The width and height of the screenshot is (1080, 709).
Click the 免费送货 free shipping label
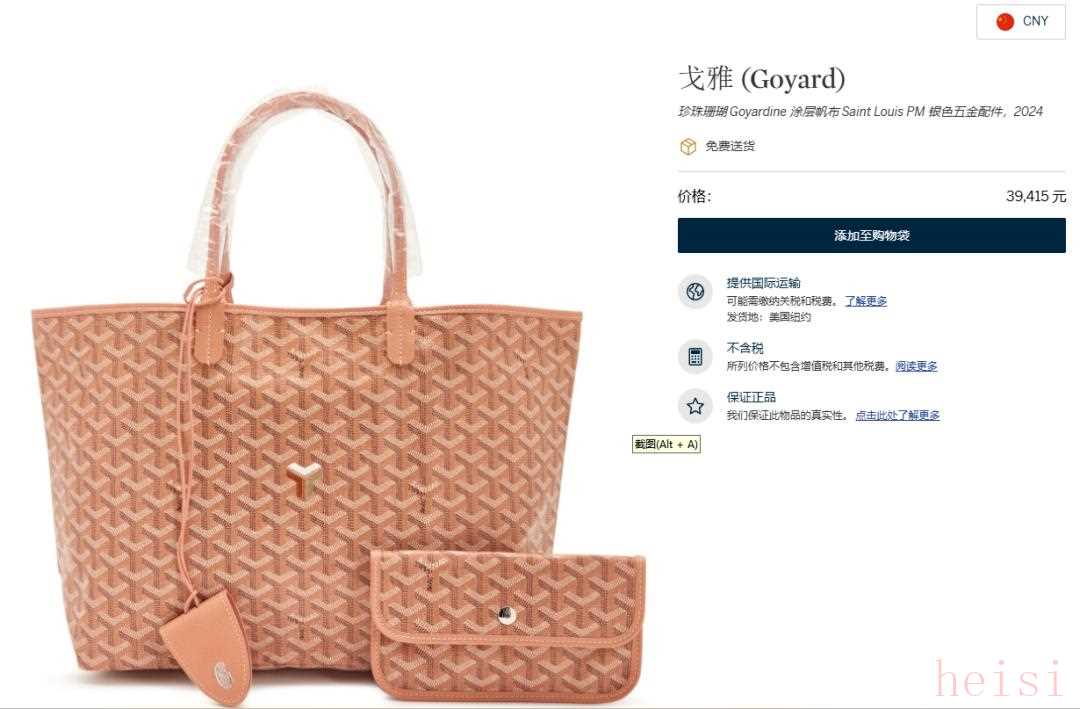(729, 146)
